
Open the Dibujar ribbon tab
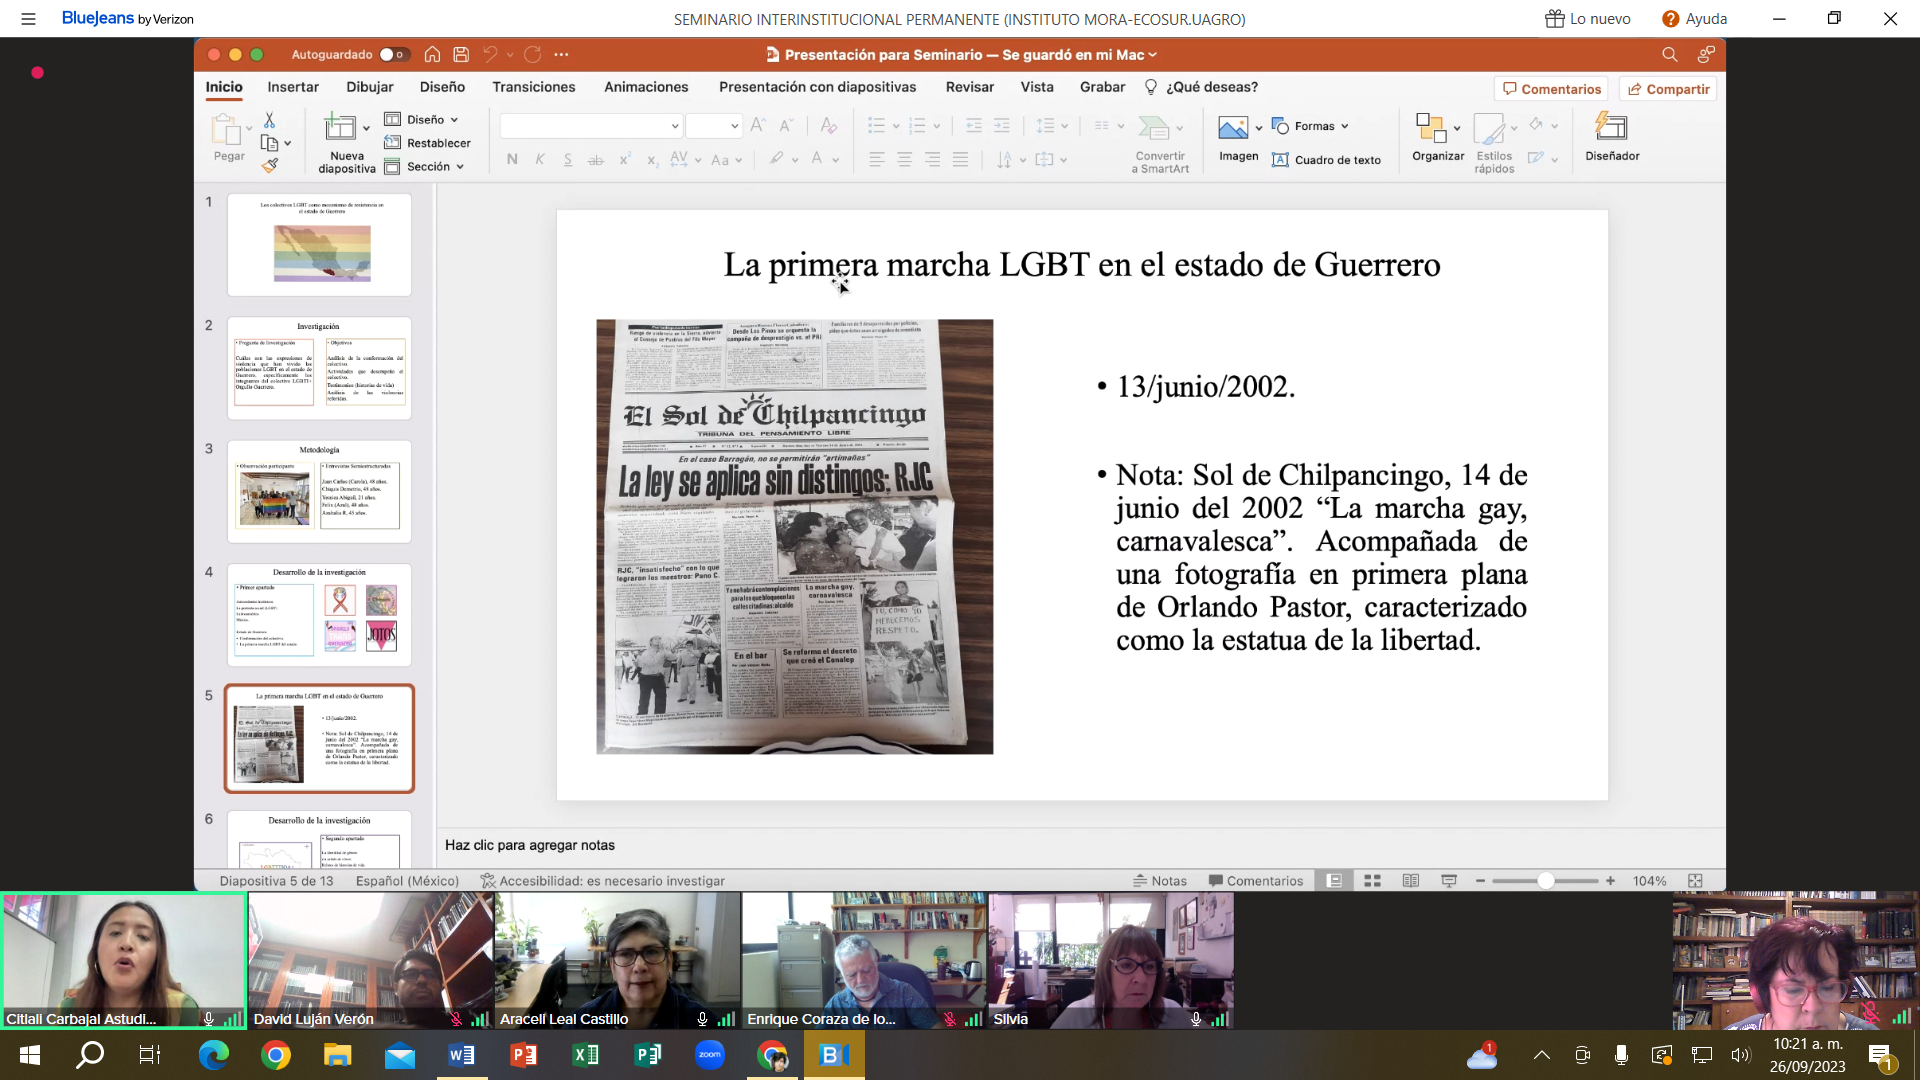(370, 87)
